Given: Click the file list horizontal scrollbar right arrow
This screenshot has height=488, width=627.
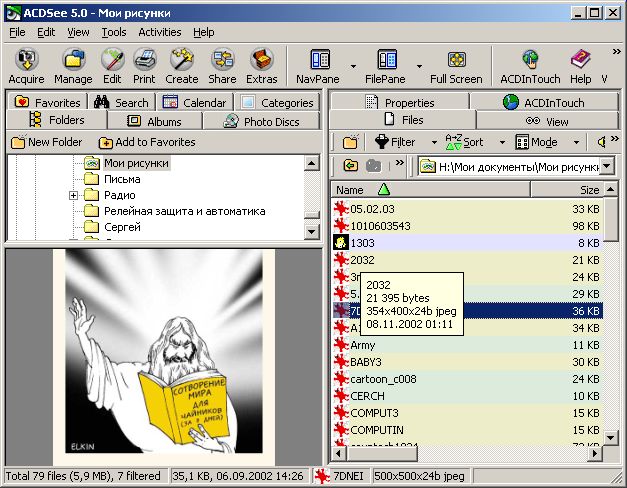Looking at the screenshot, I should (595, 454).
